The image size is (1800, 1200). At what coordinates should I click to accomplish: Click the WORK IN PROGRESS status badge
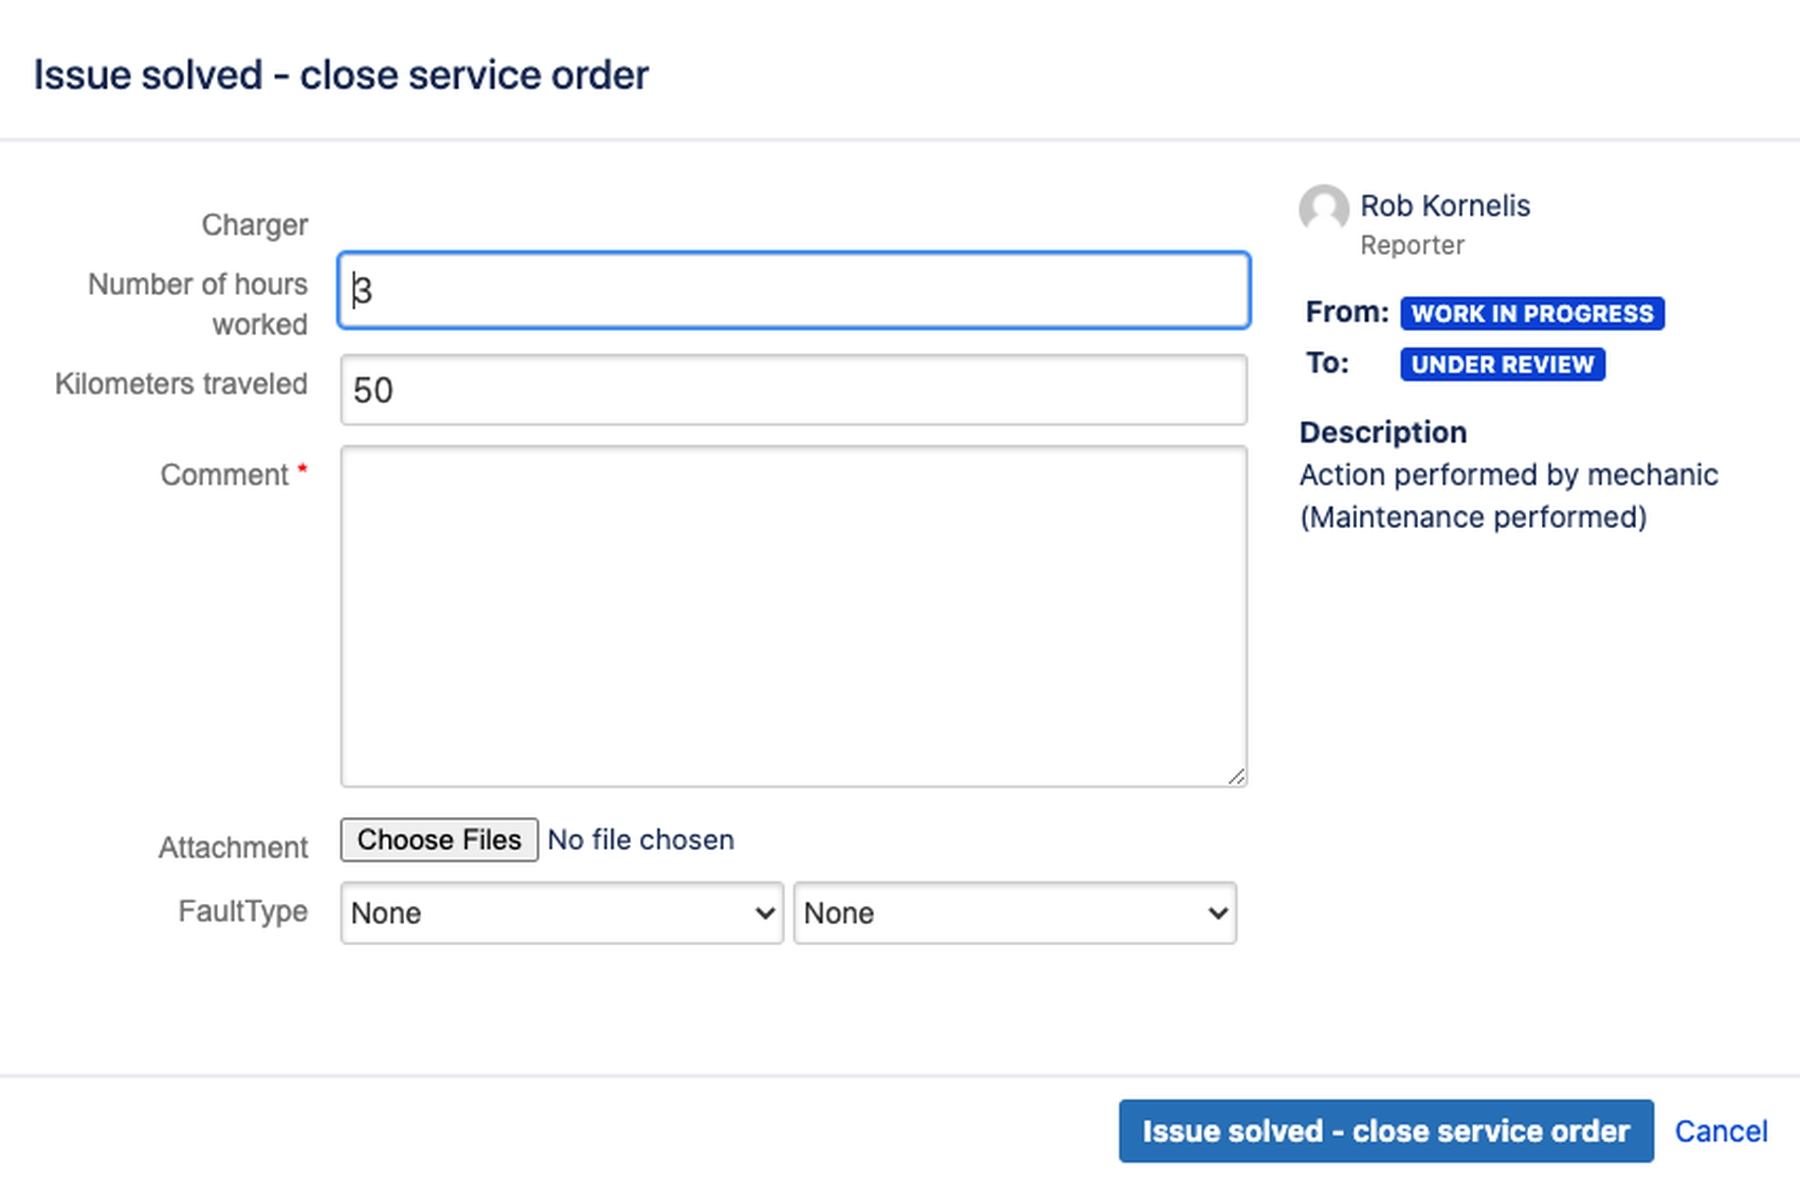coord(1531,313)
